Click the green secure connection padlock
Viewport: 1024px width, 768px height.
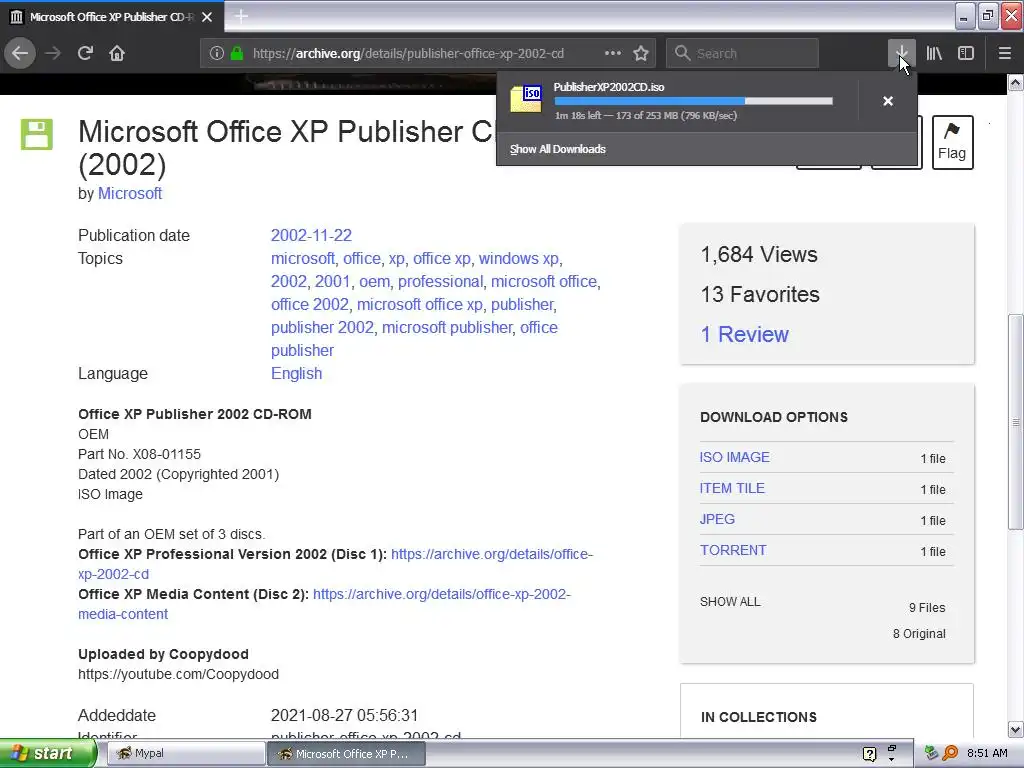pyautogui.click(x=237, y=54)
